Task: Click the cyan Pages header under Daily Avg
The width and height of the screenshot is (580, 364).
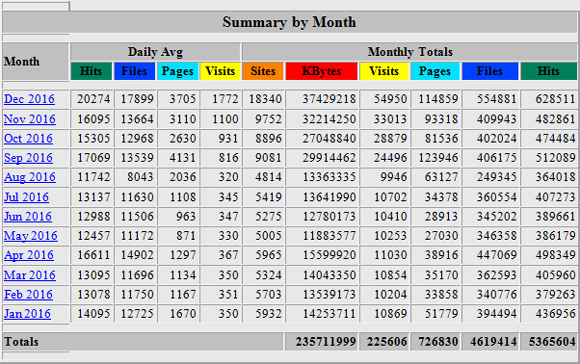Action: [x=178, y=71]
